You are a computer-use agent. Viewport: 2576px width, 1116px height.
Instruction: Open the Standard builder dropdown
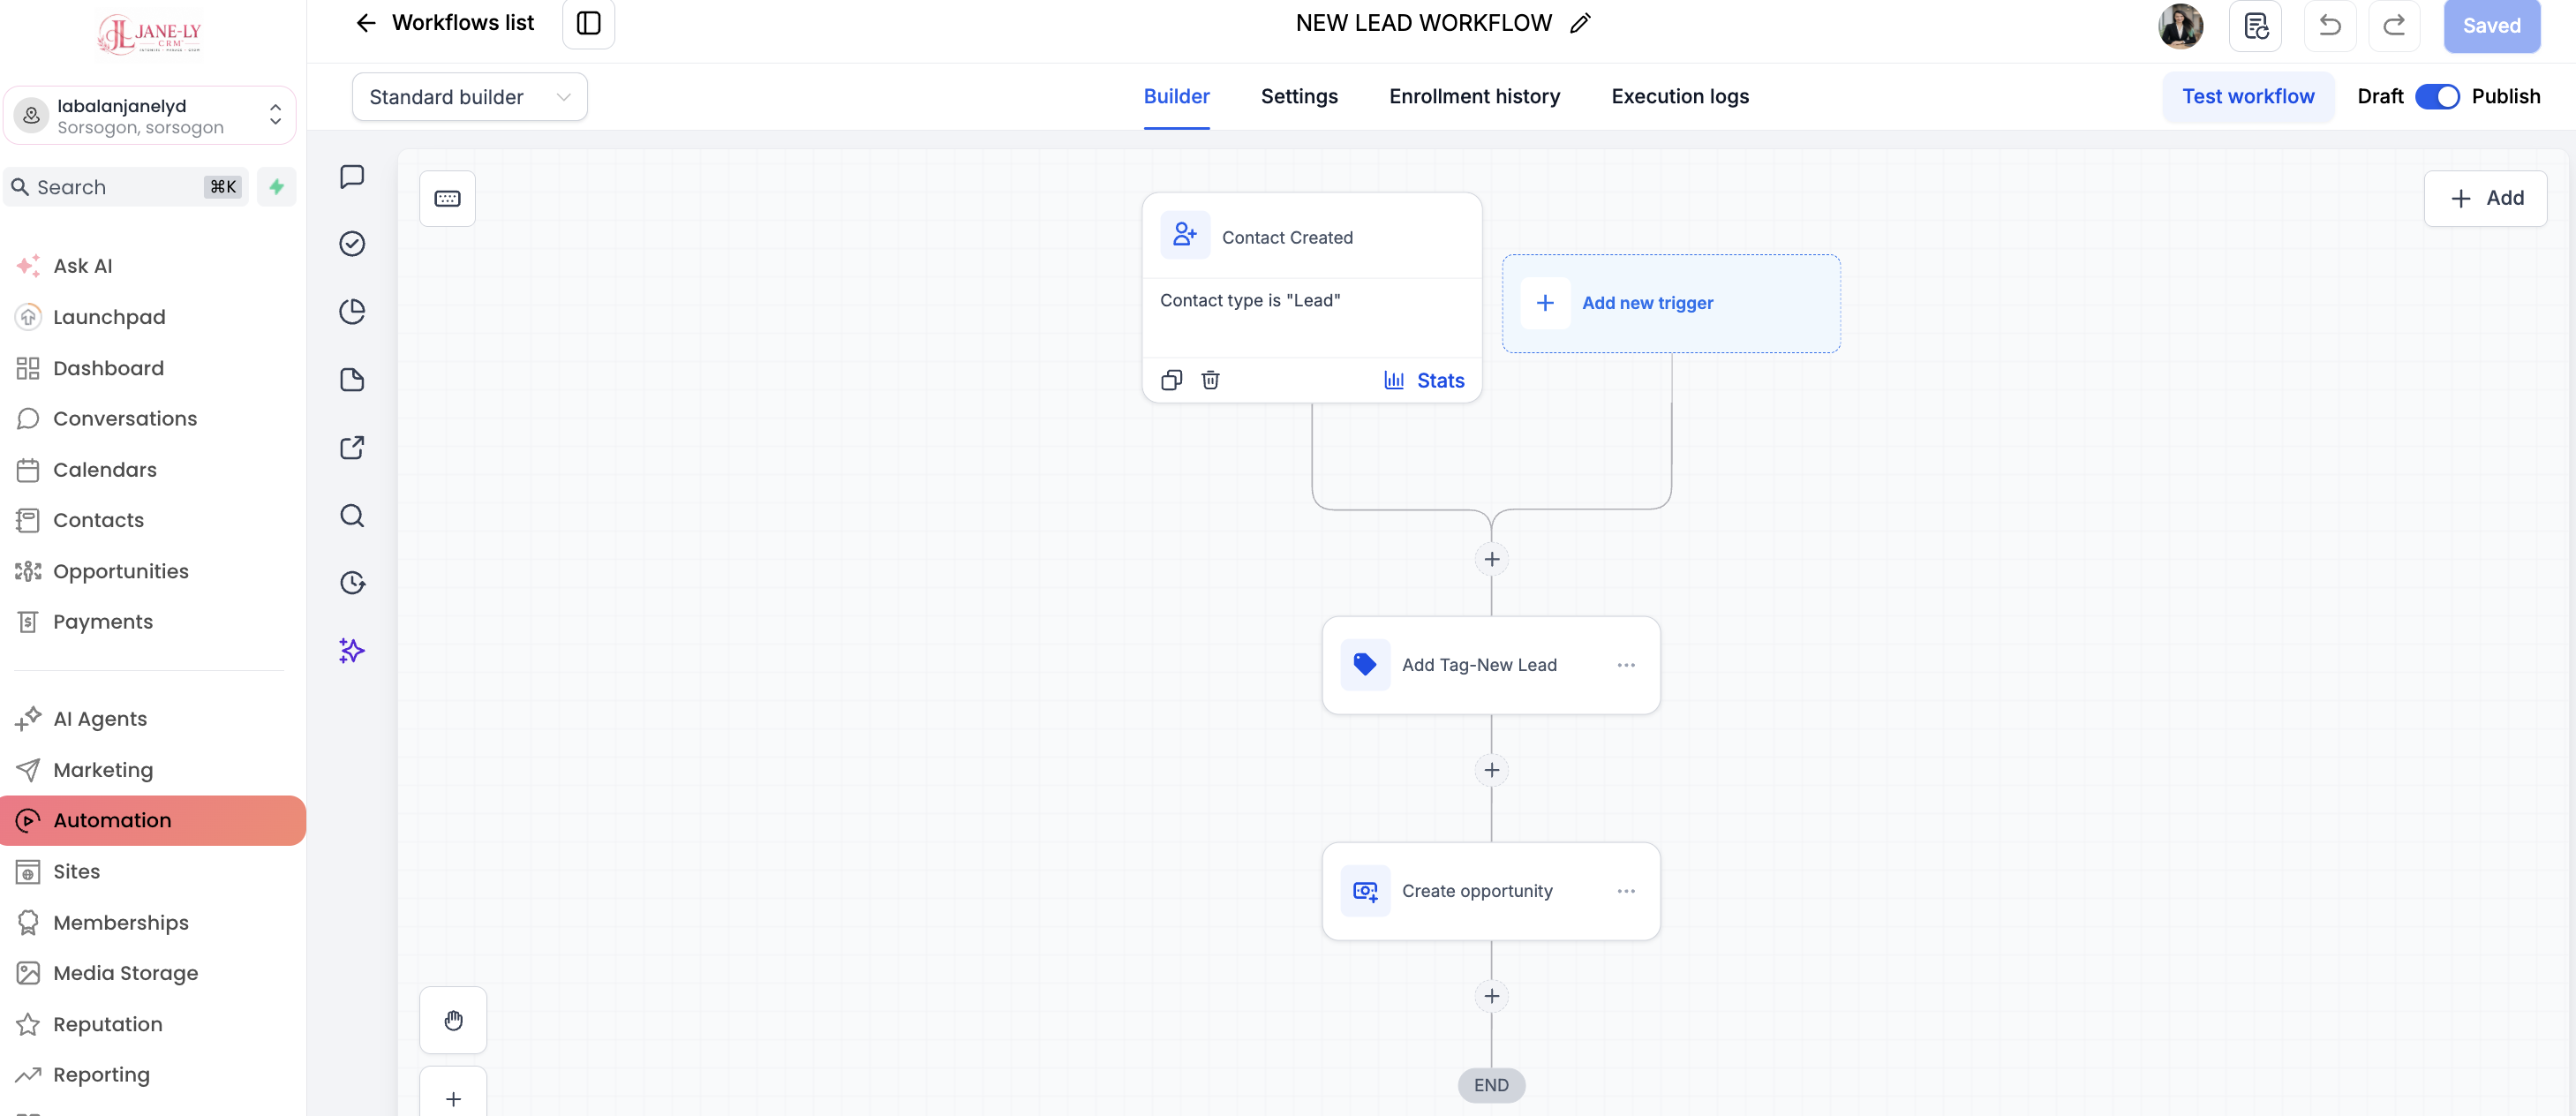[469, 97]
